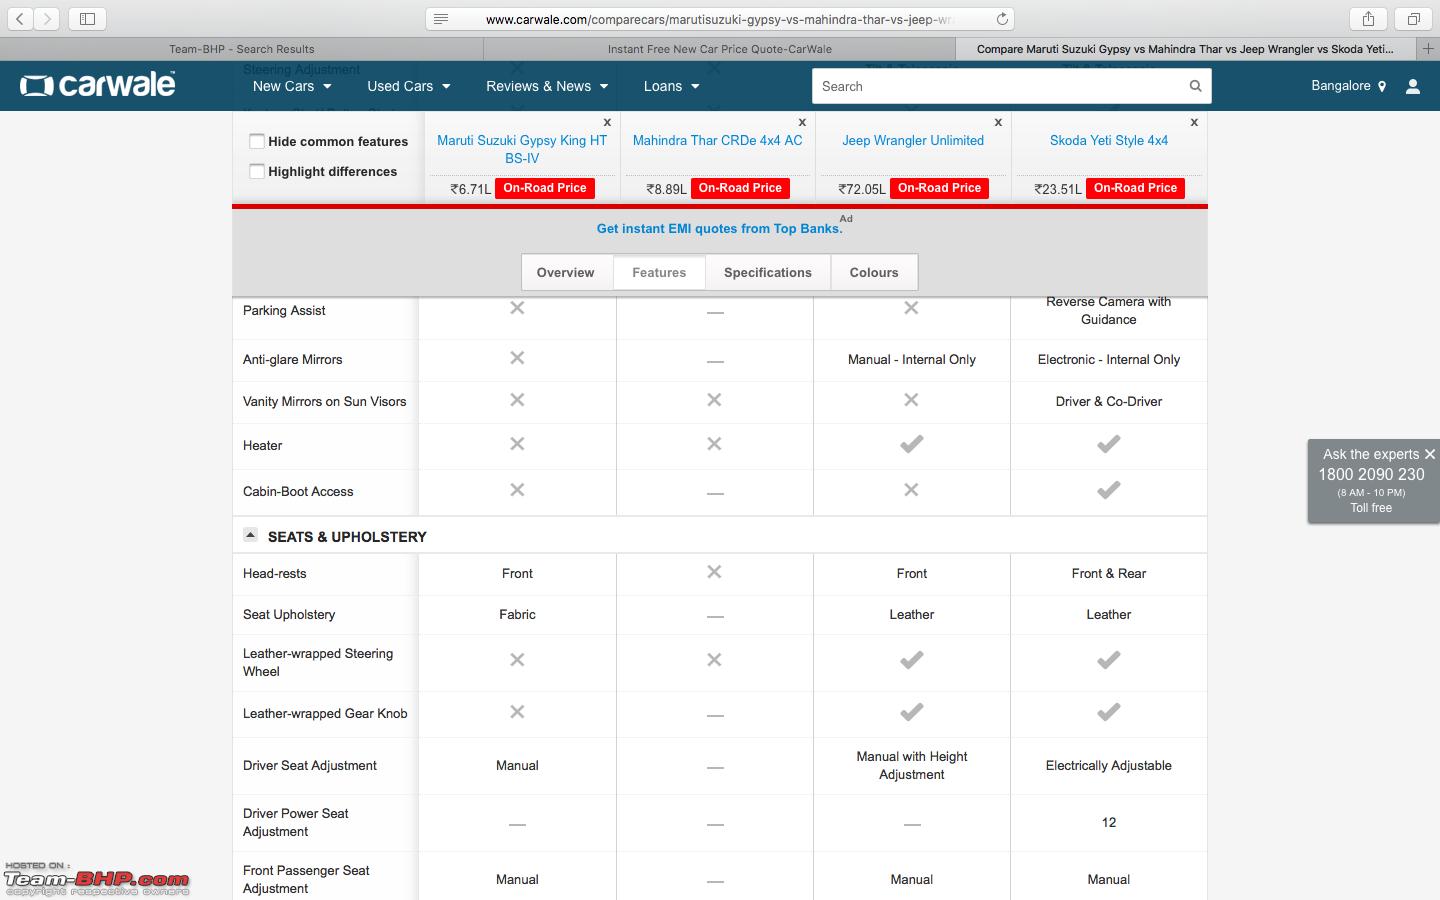This screenshot has width=1440, height=900.
Task: Open Maruti Suzuki Gypsy King HT BS-IV link
Action: [522, 149]
